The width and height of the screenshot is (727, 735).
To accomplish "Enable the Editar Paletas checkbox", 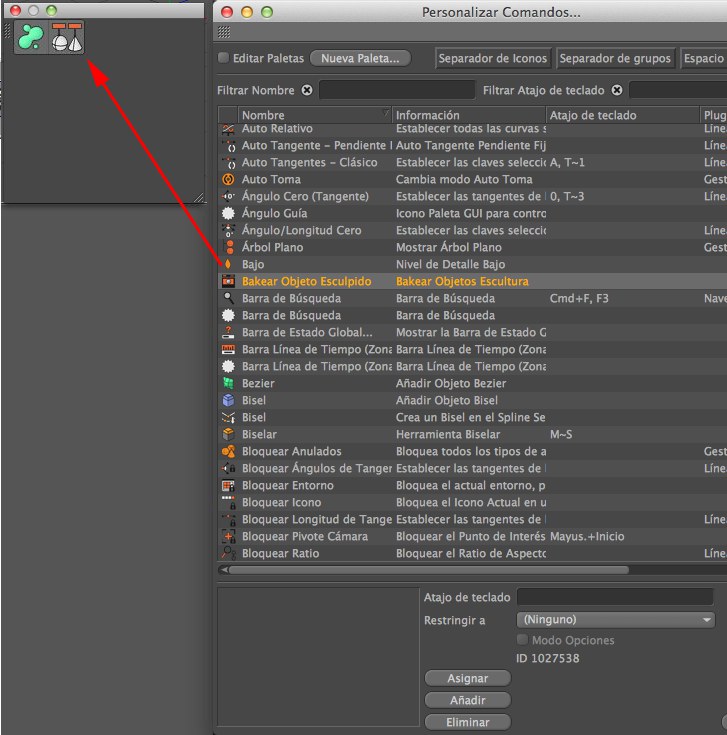I will click(x=223, y=59).
